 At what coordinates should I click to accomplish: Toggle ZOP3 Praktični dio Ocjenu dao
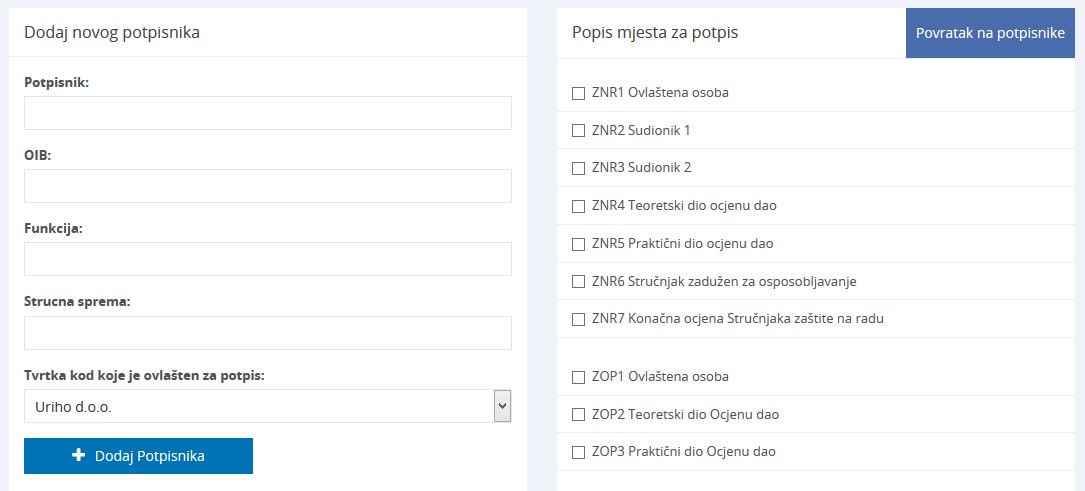pos(578,452)
